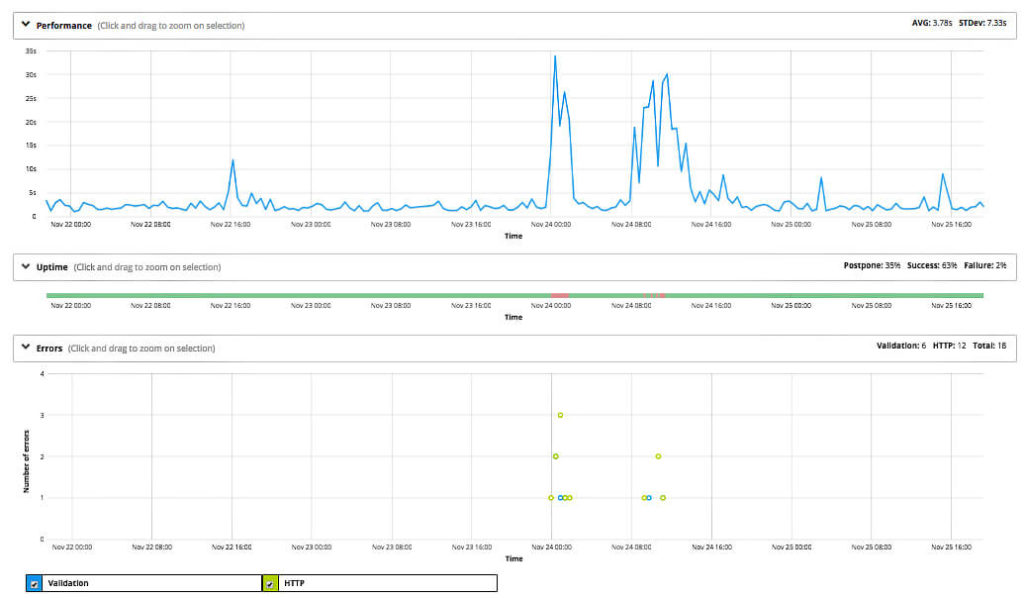Click the Postpone: 35% statistic
Viewport: 1024px width, 598px height.
pos(872,266)
